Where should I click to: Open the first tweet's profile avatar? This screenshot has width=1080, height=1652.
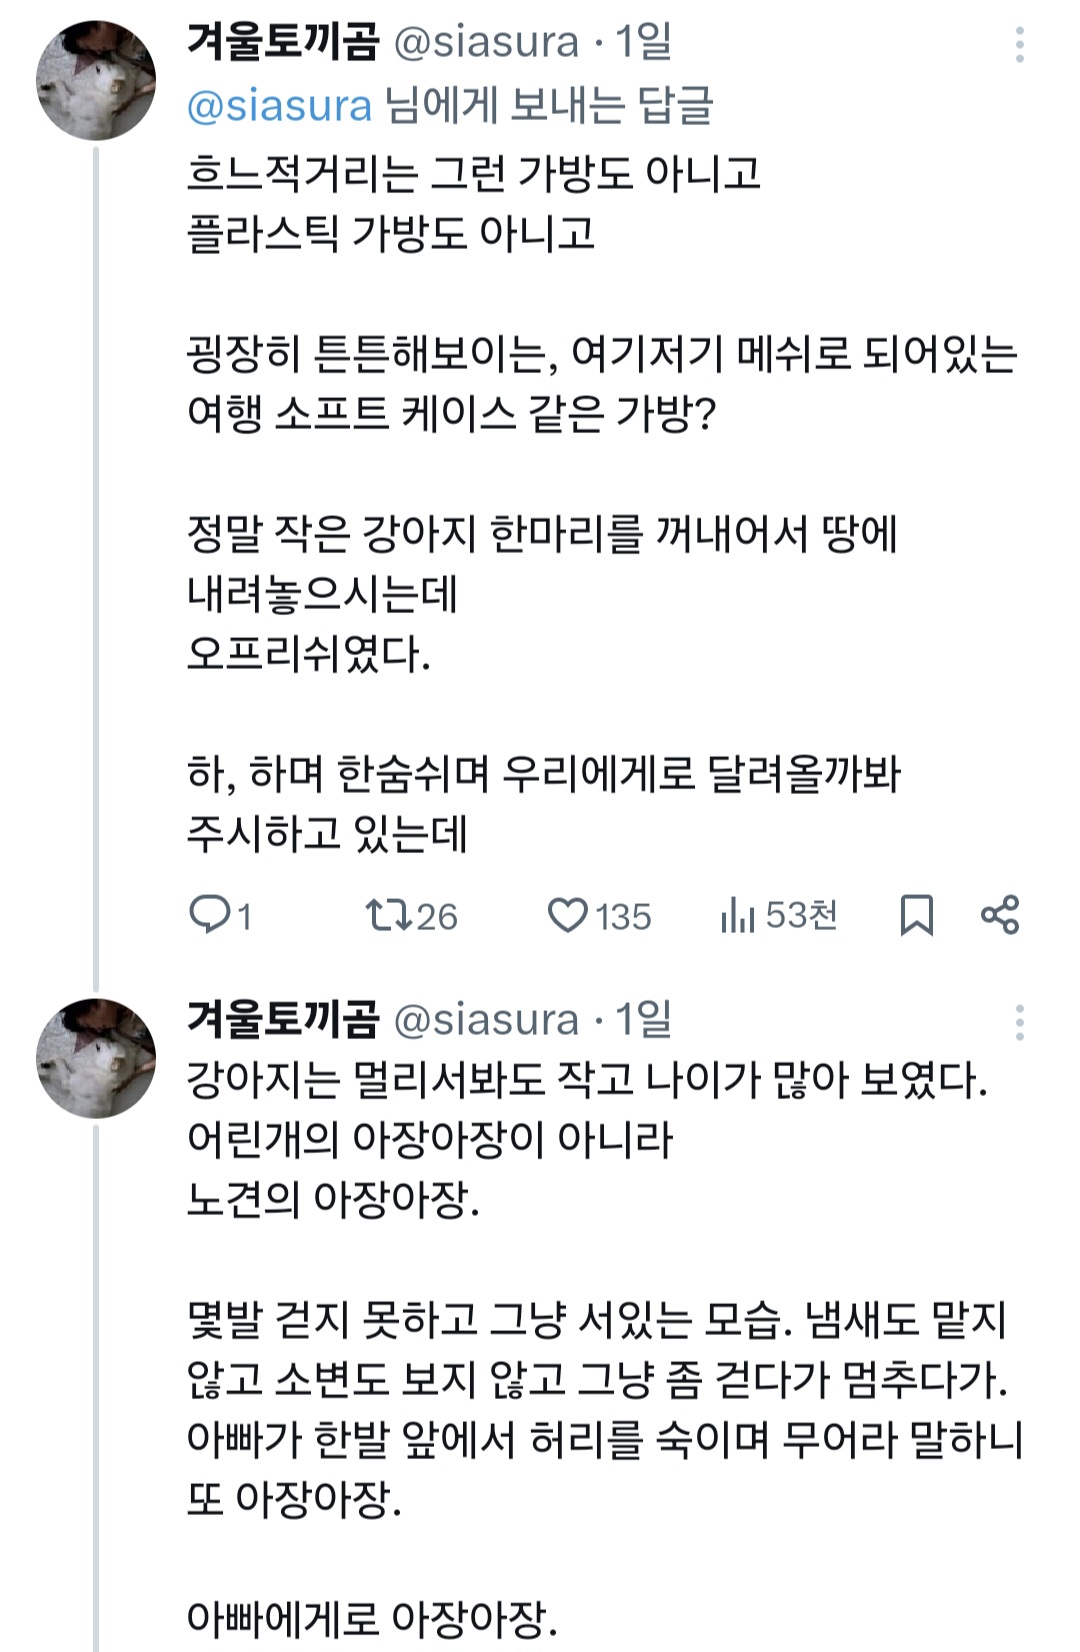click(x=96, y=79)
